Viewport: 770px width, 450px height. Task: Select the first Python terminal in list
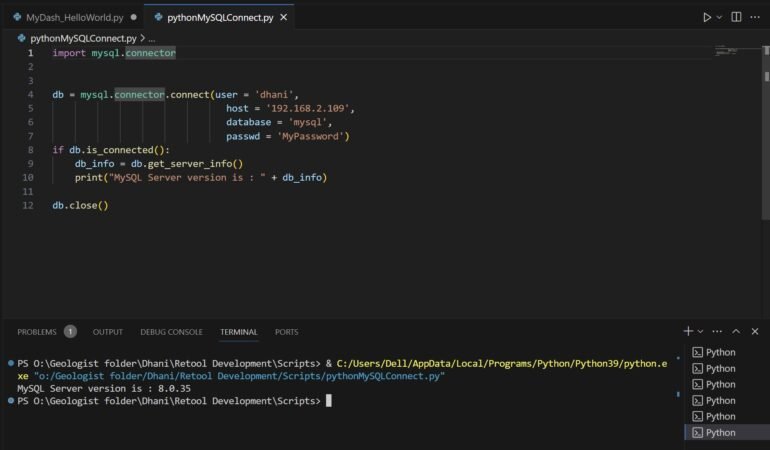(720, 352)
